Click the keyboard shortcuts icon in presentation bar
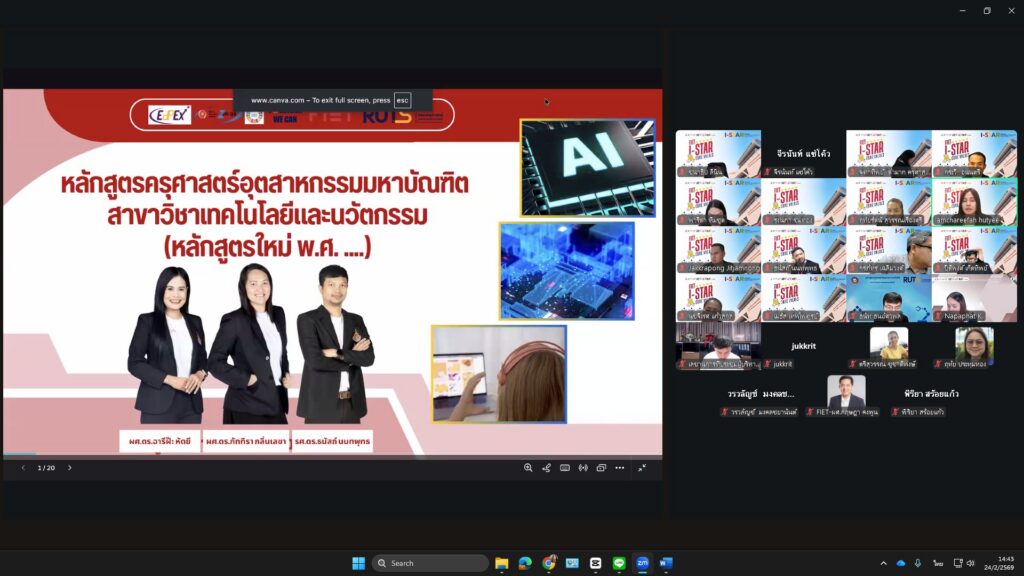 coord(565,468)
